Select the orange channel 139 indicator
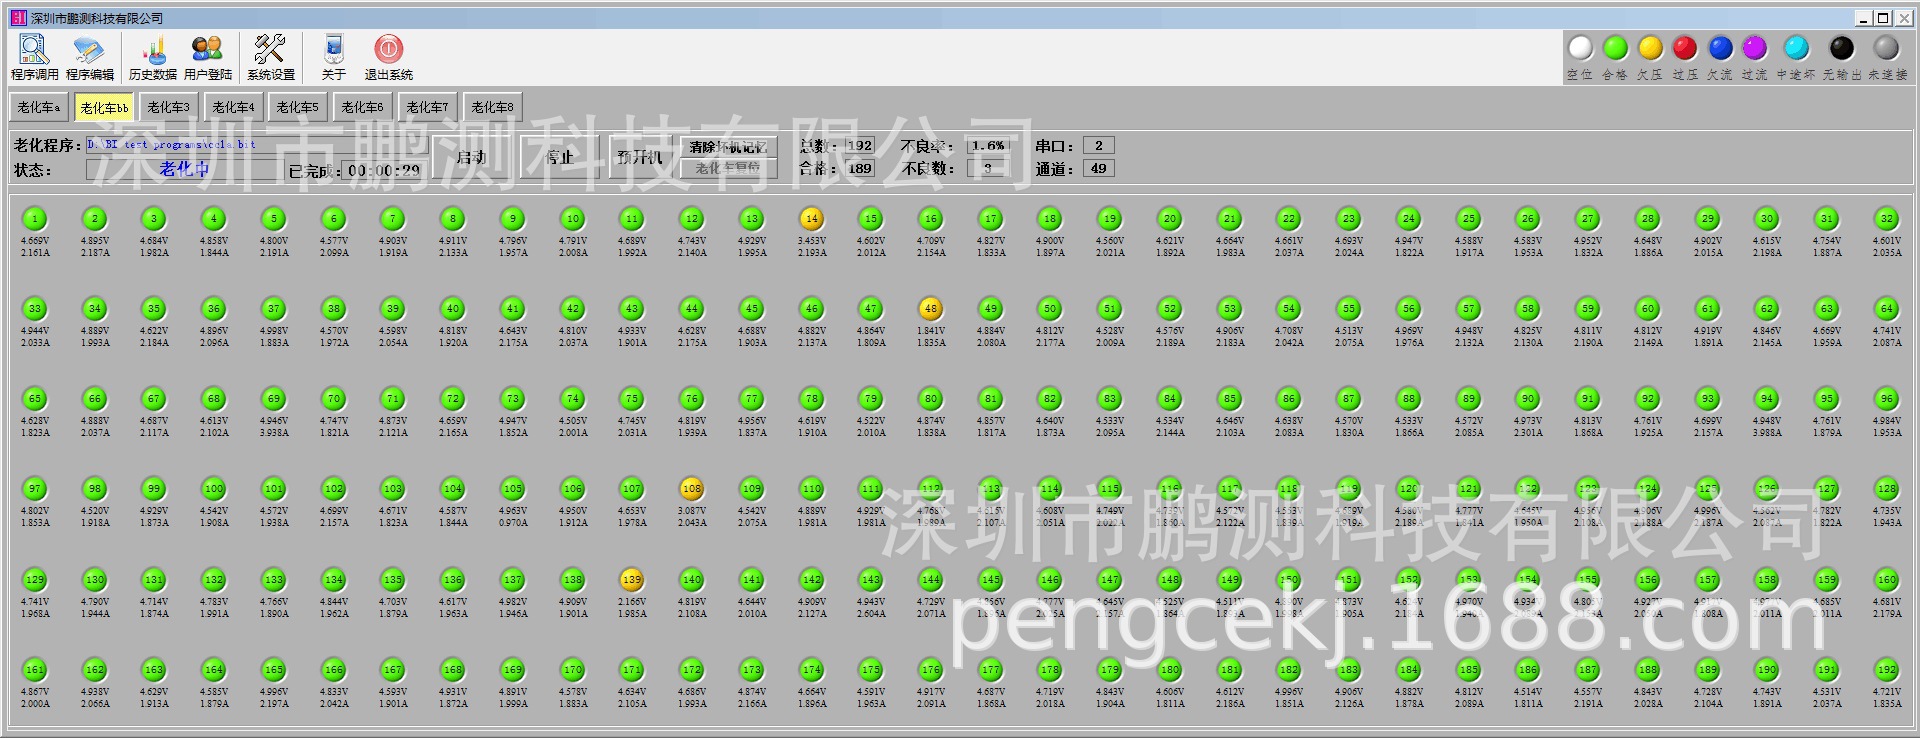The height and width of the screenshot is (738, 1920). (x=632, y=579)
